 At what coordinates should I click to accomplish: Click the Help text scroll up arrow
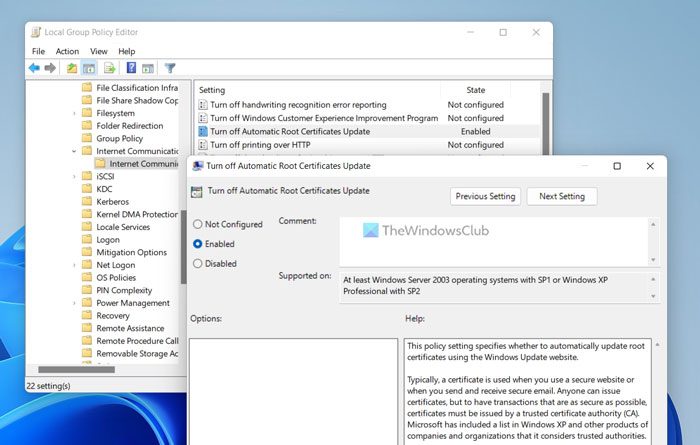pos(657,345)
